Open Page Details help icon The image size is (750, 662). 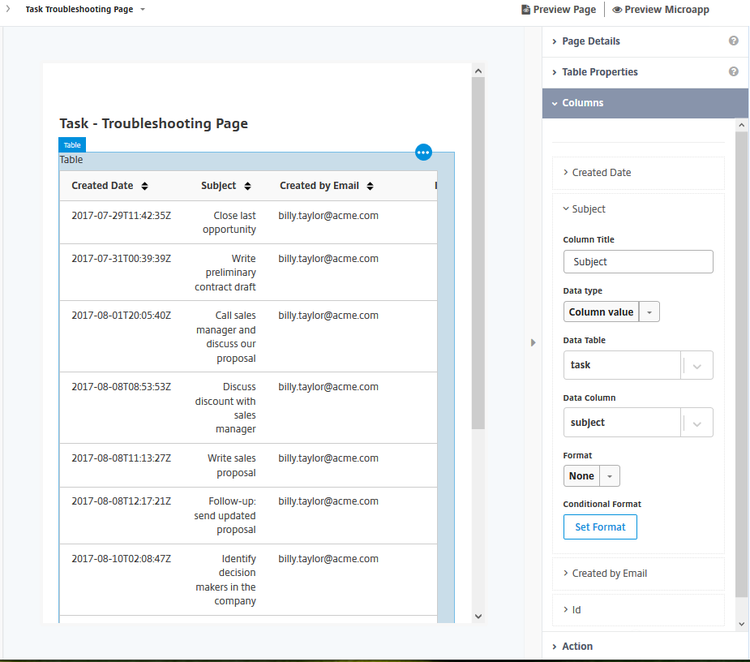733,41
